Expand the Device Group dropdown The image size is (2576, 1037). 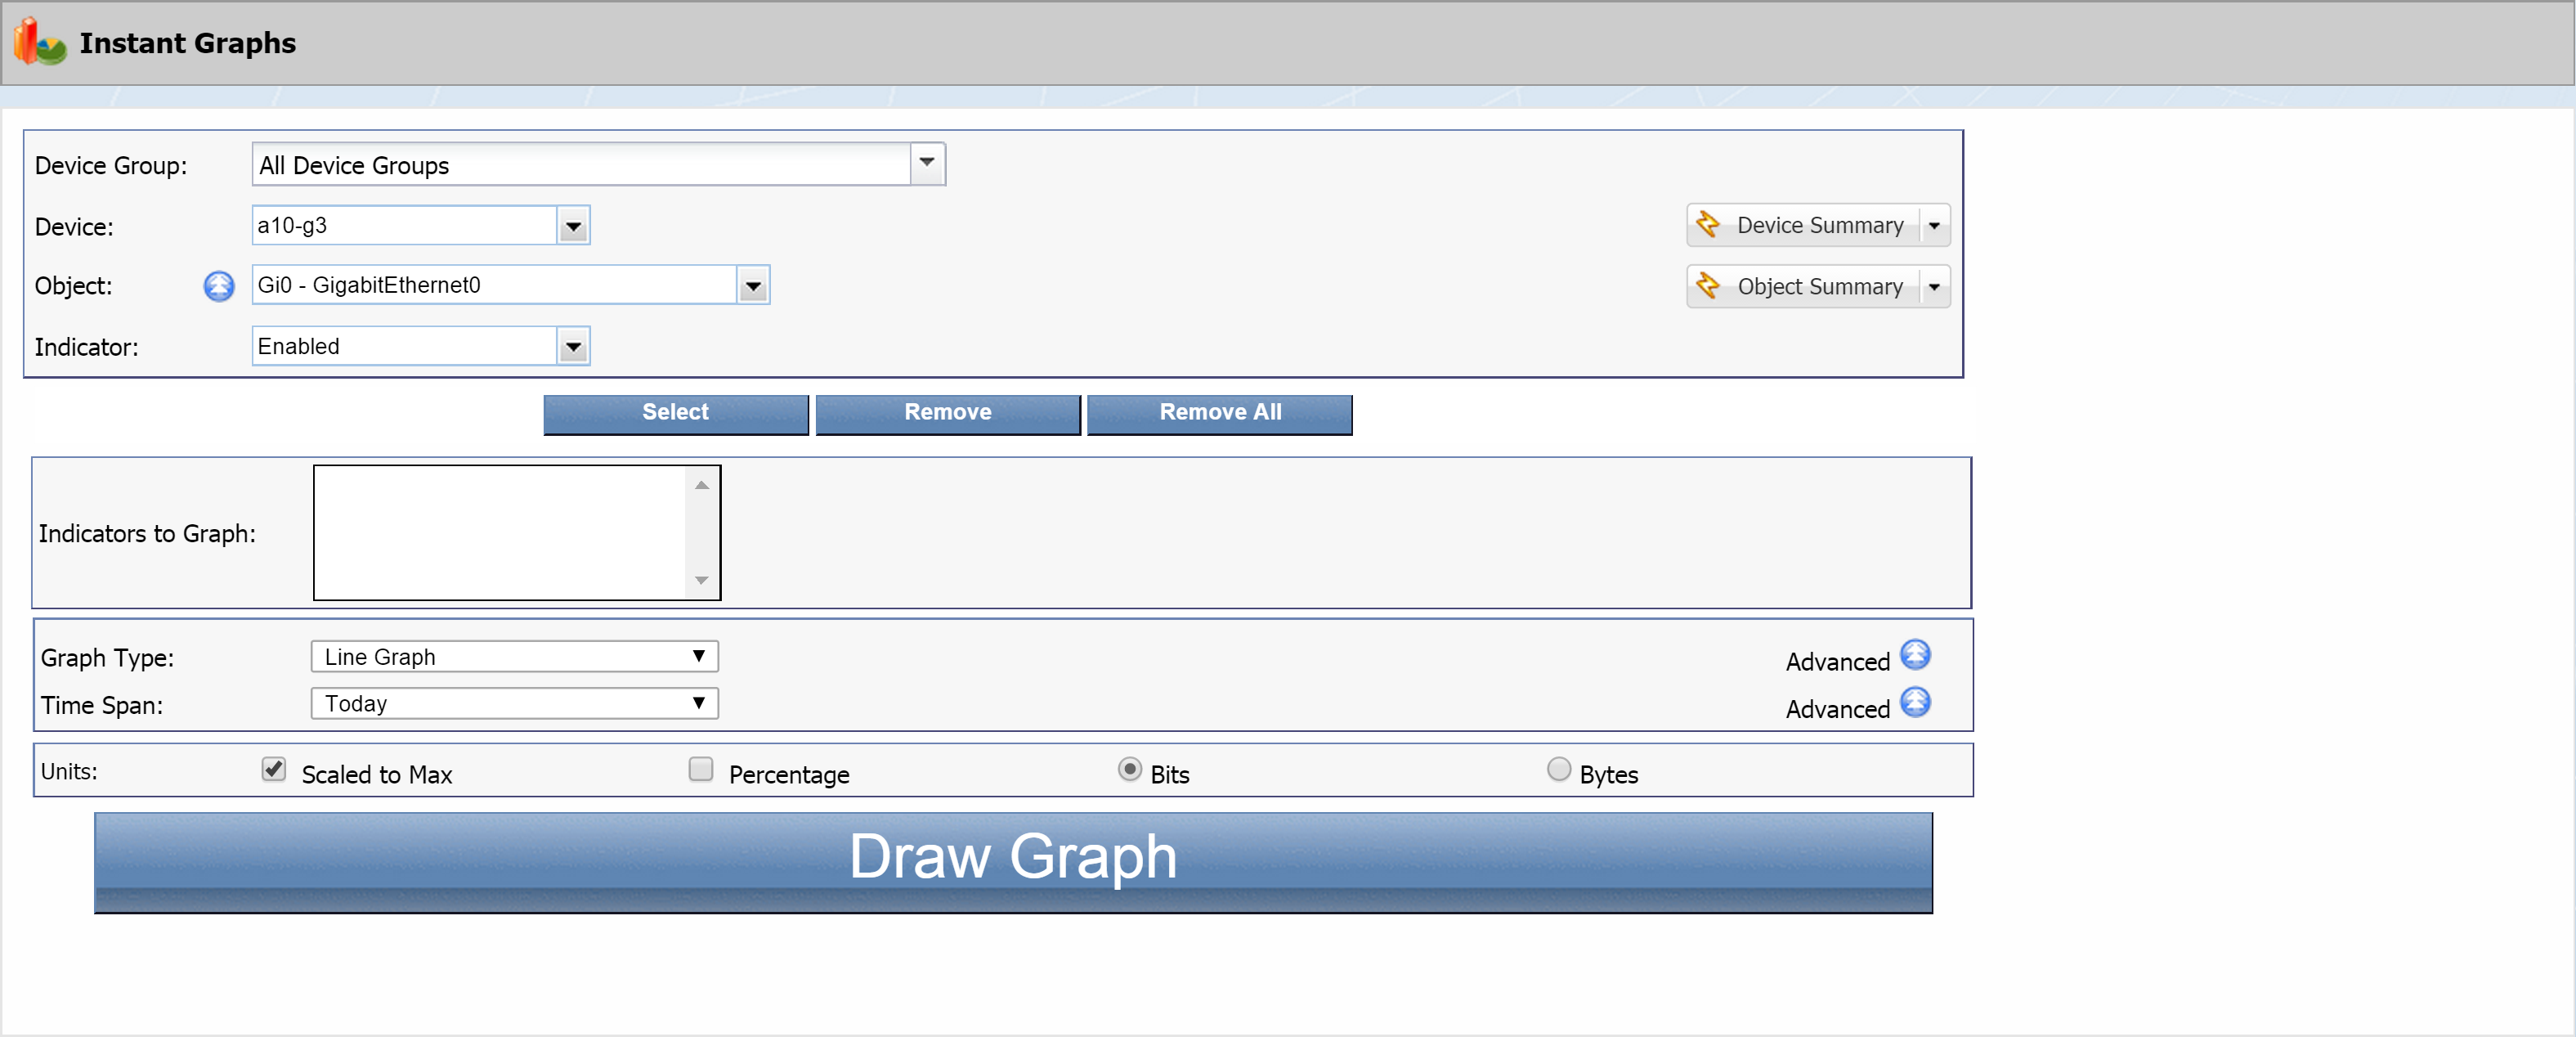click(931, 164)
